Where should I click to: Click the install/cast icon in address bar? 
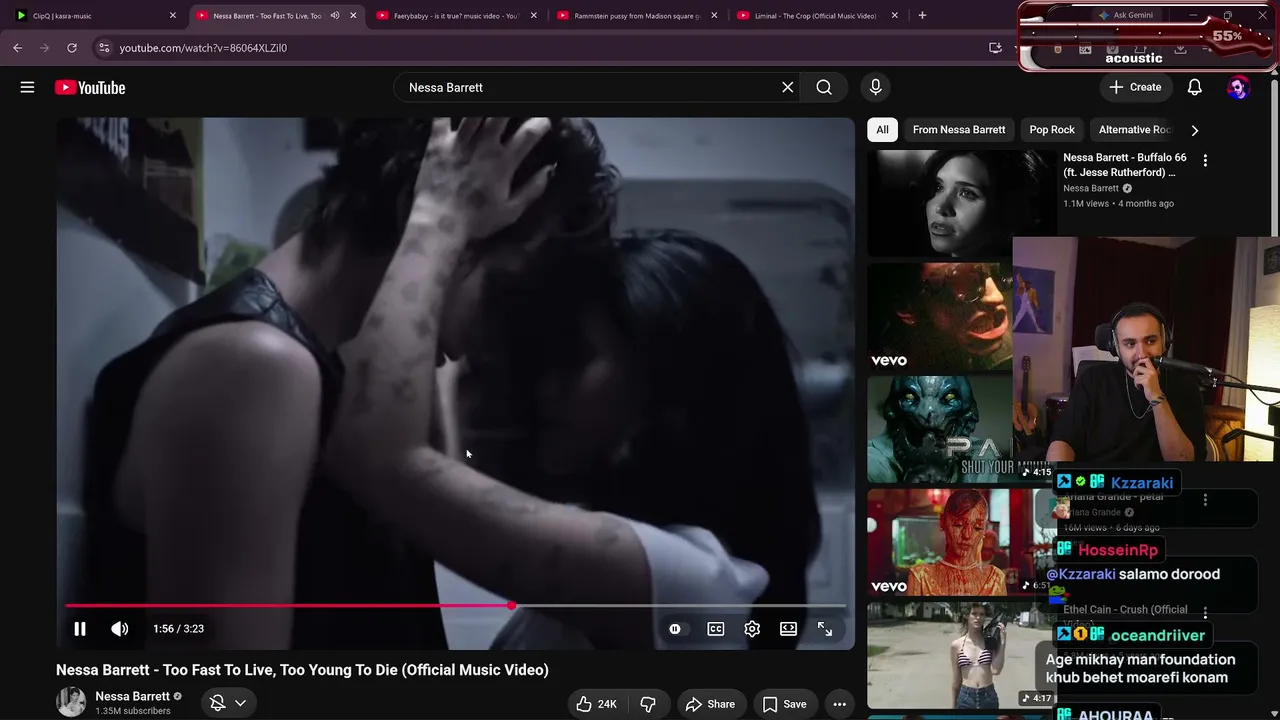pyautogui.click(x=995, y=48)
